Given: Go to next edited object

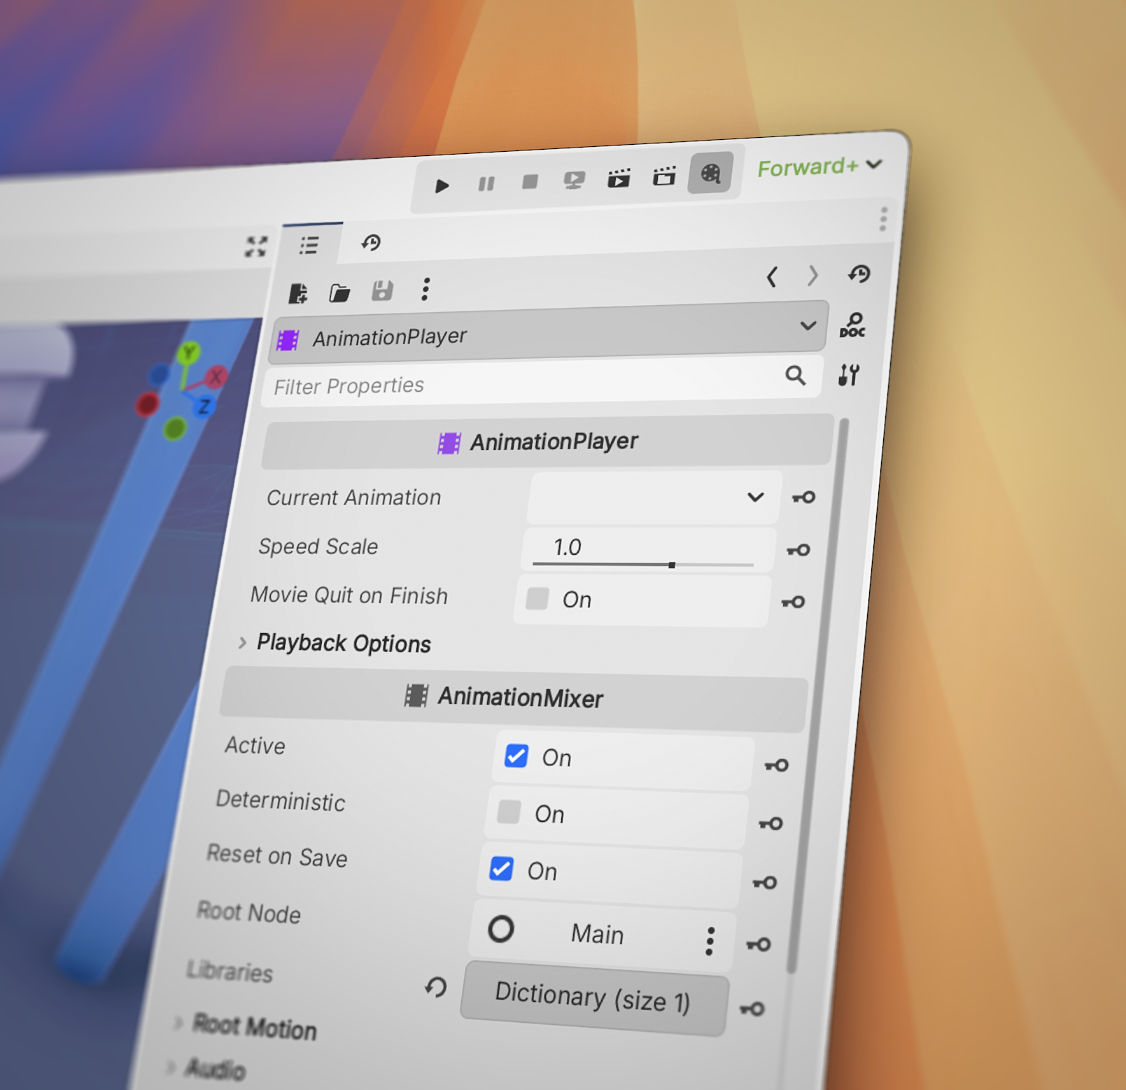Looking at the screenshot, I should tap(812, 276).
